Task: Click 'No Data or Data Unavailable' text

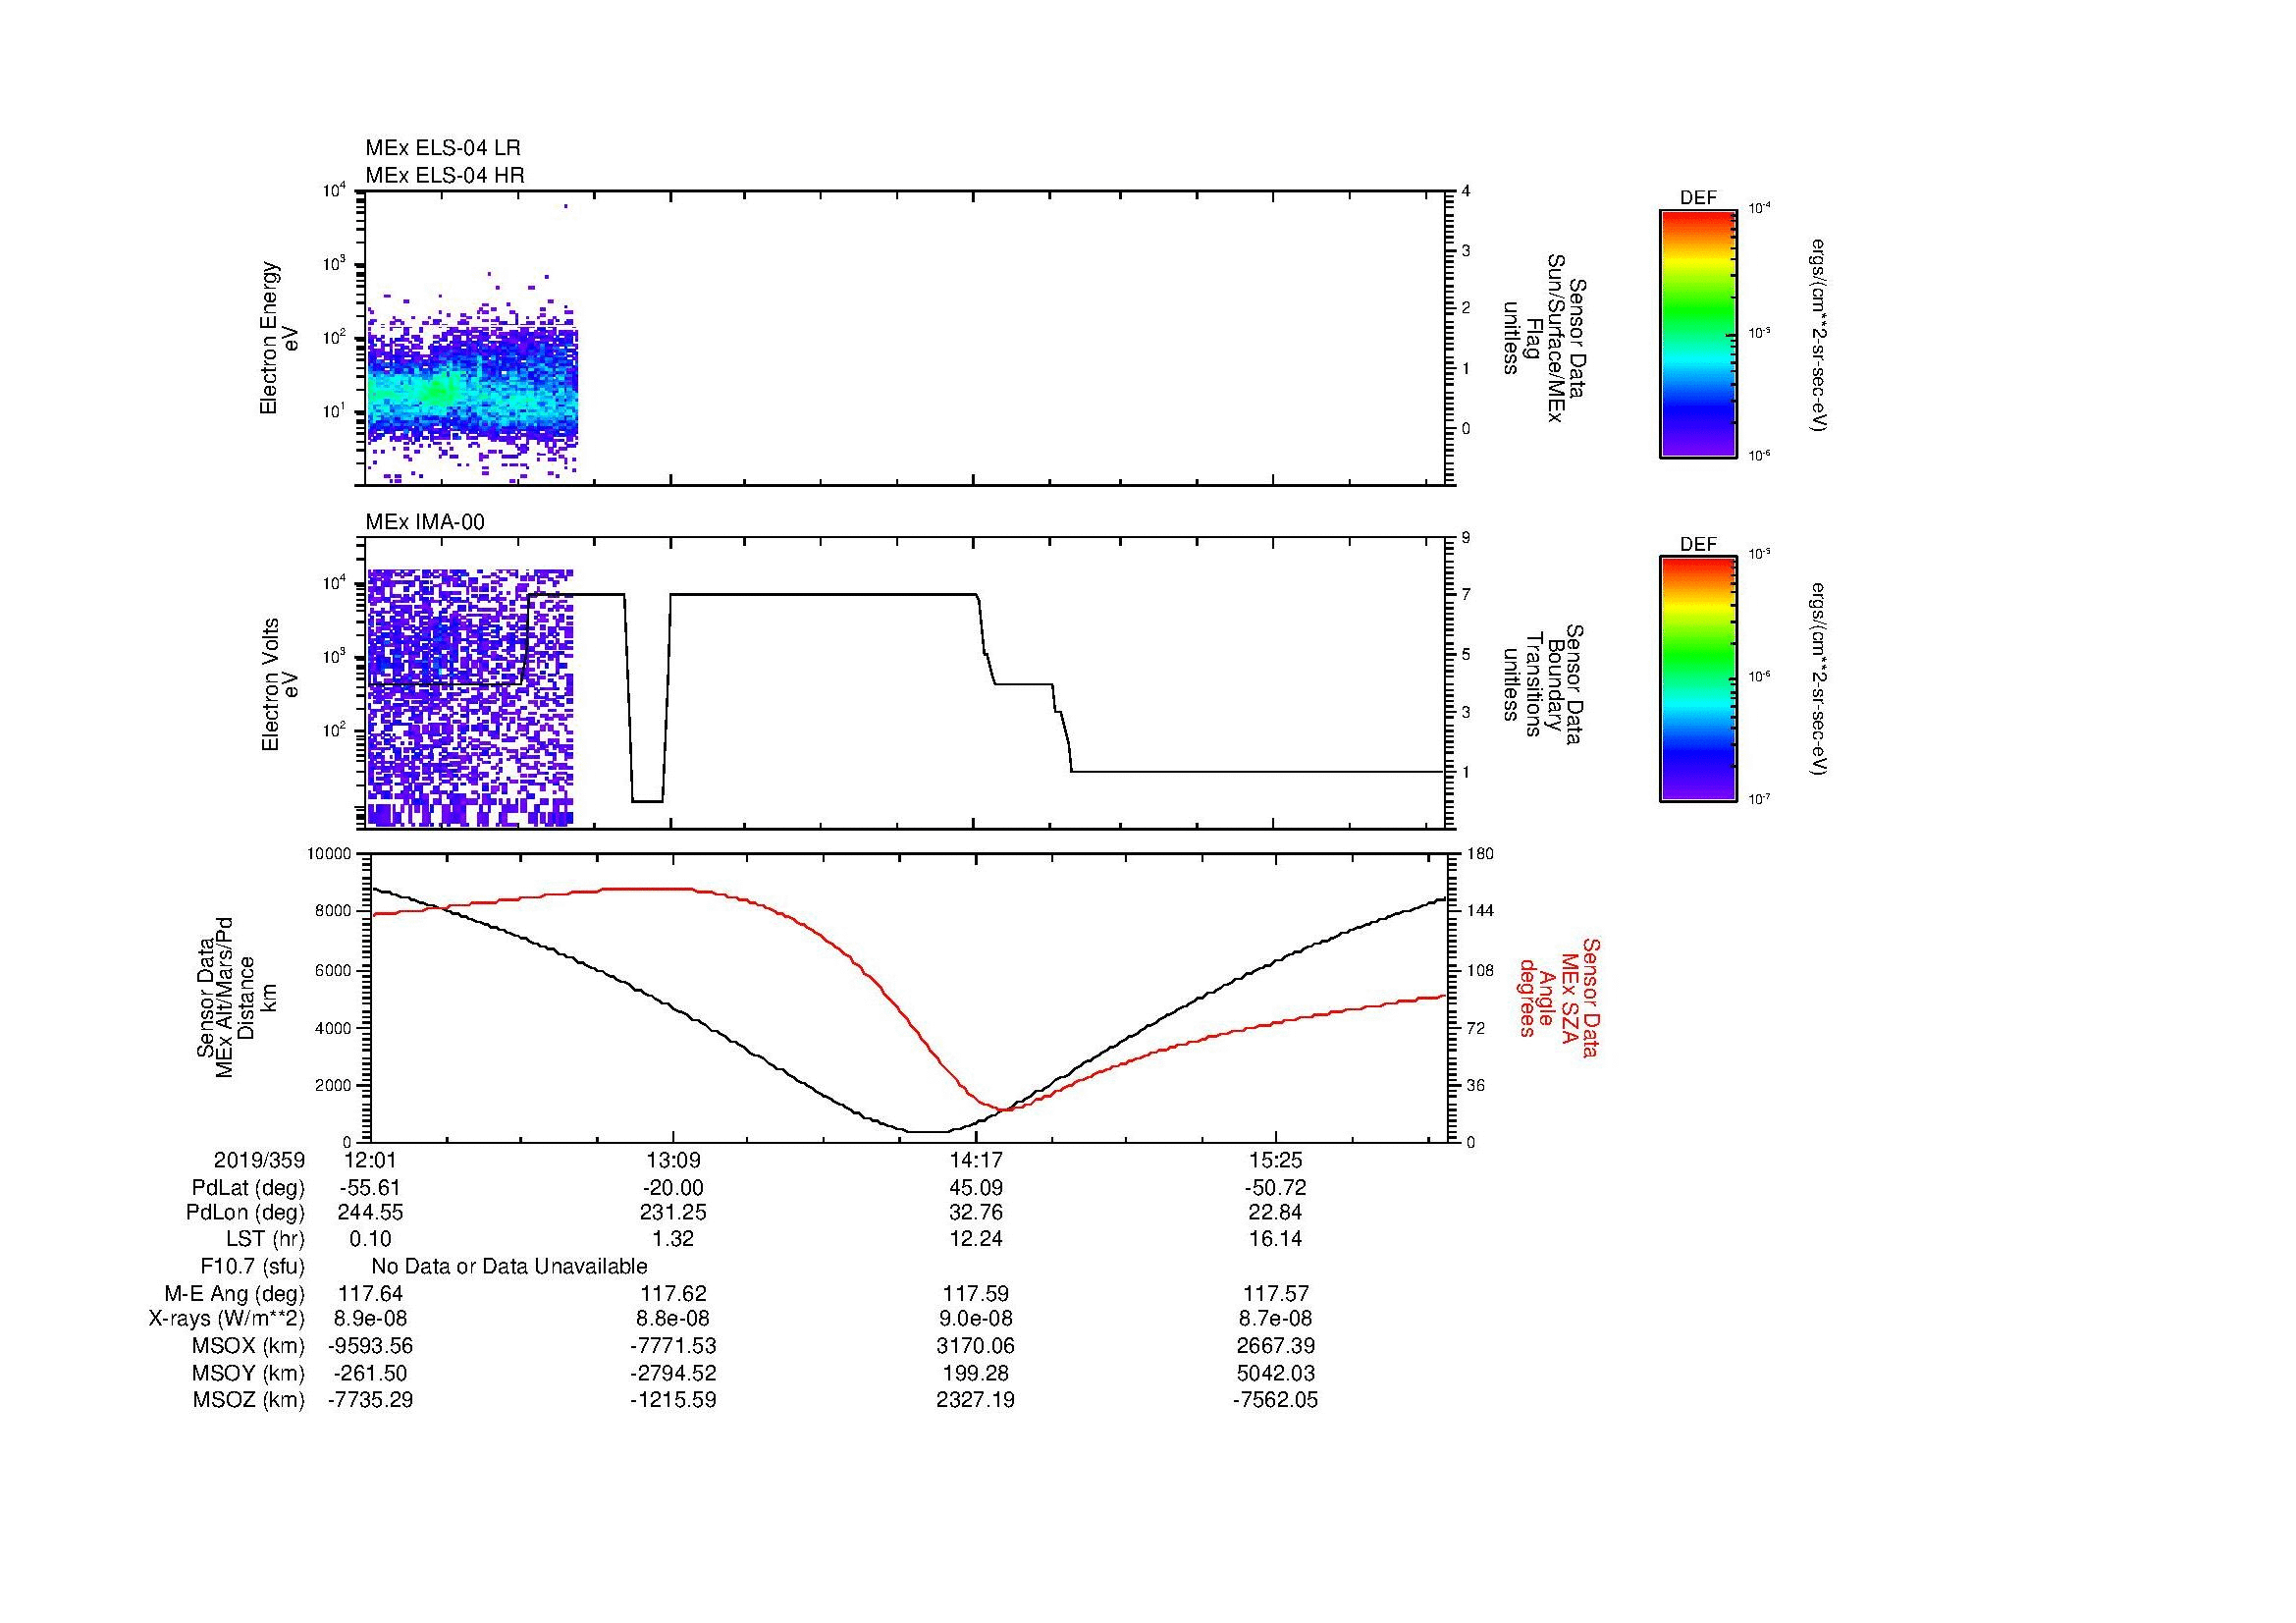Action: point(509,1267)
